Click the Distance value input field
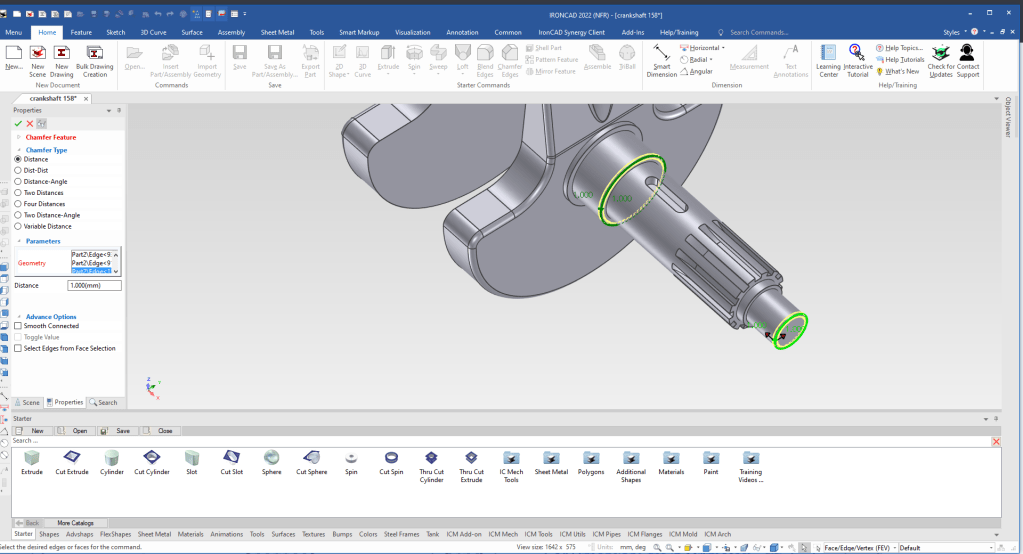This screenshot has height=554, width=1023. click(x=94, y=285)
